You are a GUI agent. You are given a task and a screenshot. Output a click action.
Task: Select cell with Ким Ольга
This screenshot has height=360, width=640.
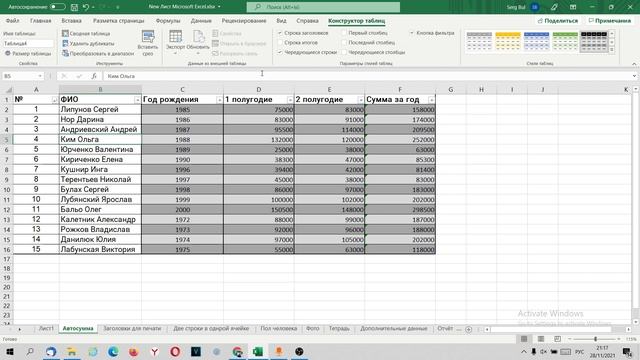click(100, 140)
